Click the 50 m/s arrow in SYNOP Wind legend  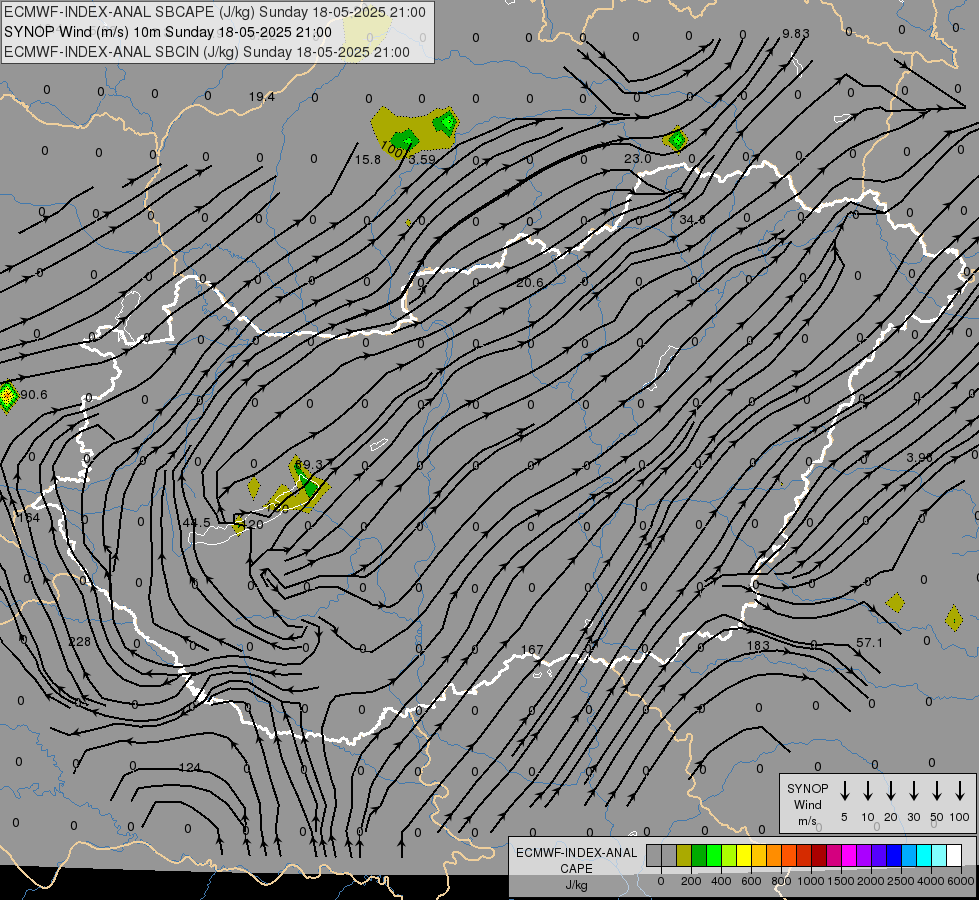tap(937, 791)
